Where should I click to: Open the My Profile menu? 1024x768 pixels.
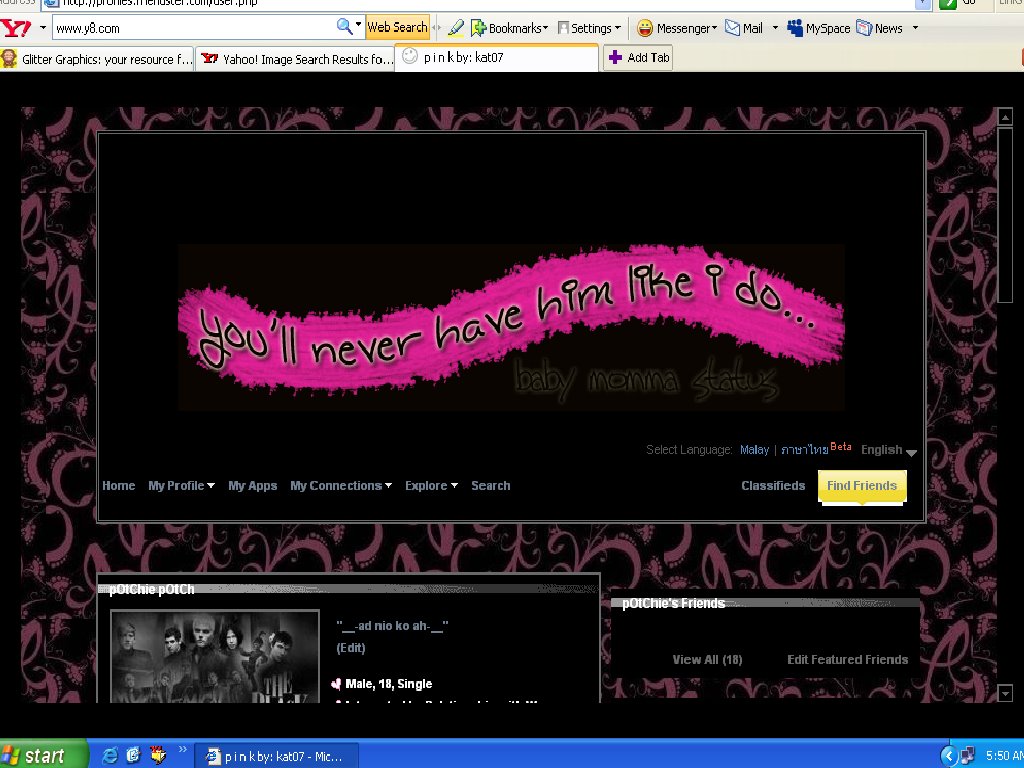point(182,486)
